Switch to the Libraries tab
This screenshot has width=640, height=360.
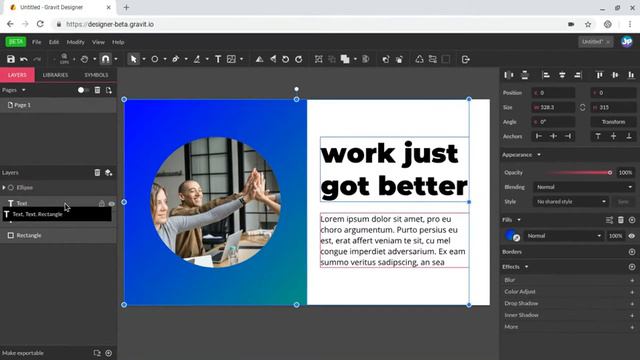tap(55, 75)
